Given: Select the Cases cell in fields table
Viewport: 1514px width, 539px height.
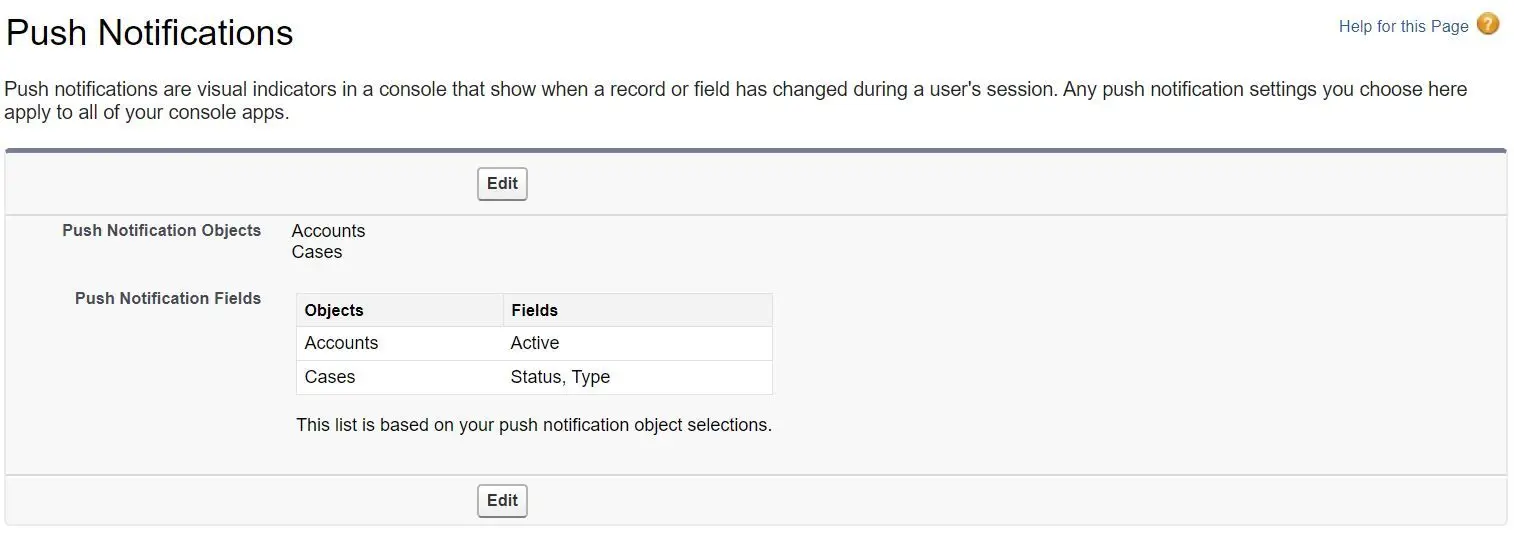Looking at the screenshot, I should pos(400,377).
